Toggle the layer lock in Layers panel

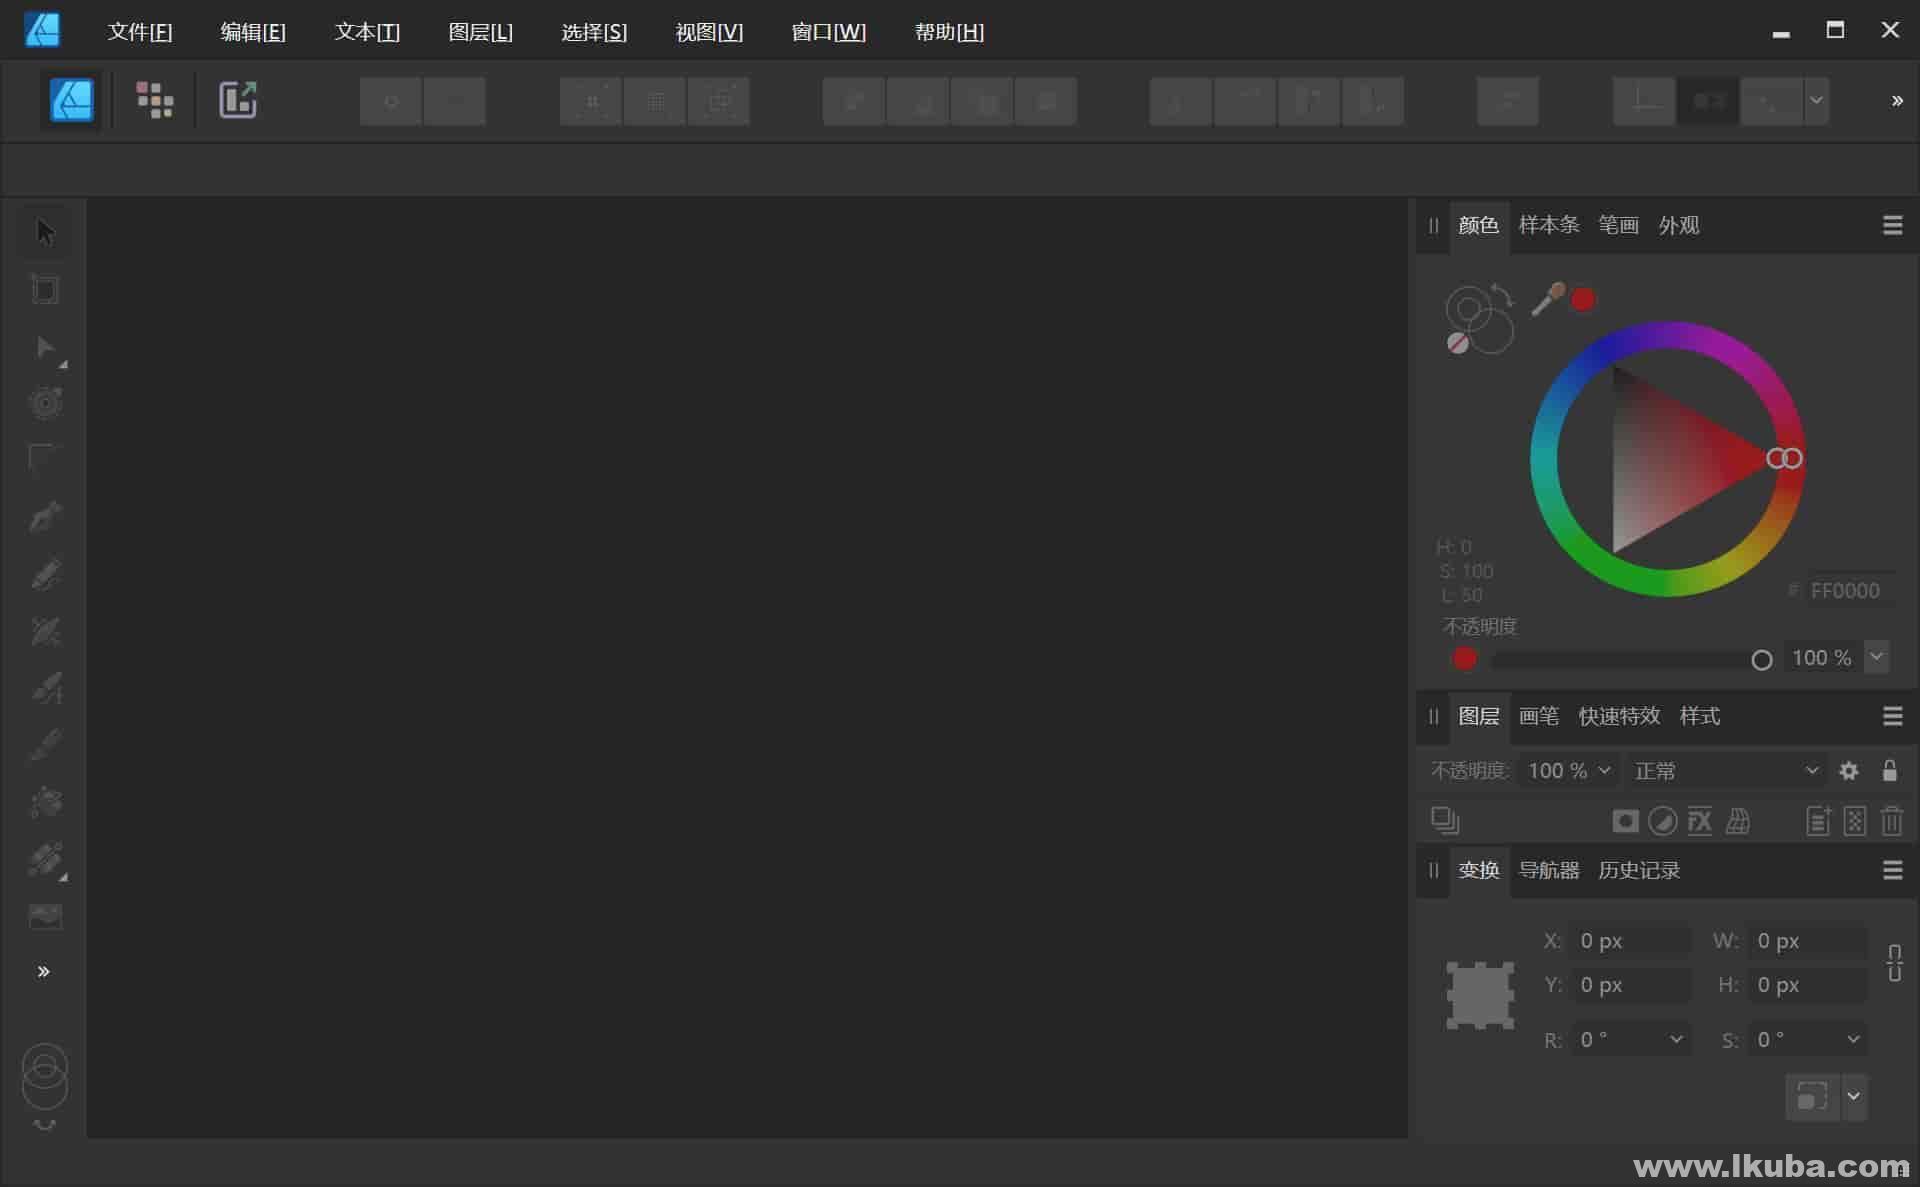pyautogui.click(x=1890, y=770)
